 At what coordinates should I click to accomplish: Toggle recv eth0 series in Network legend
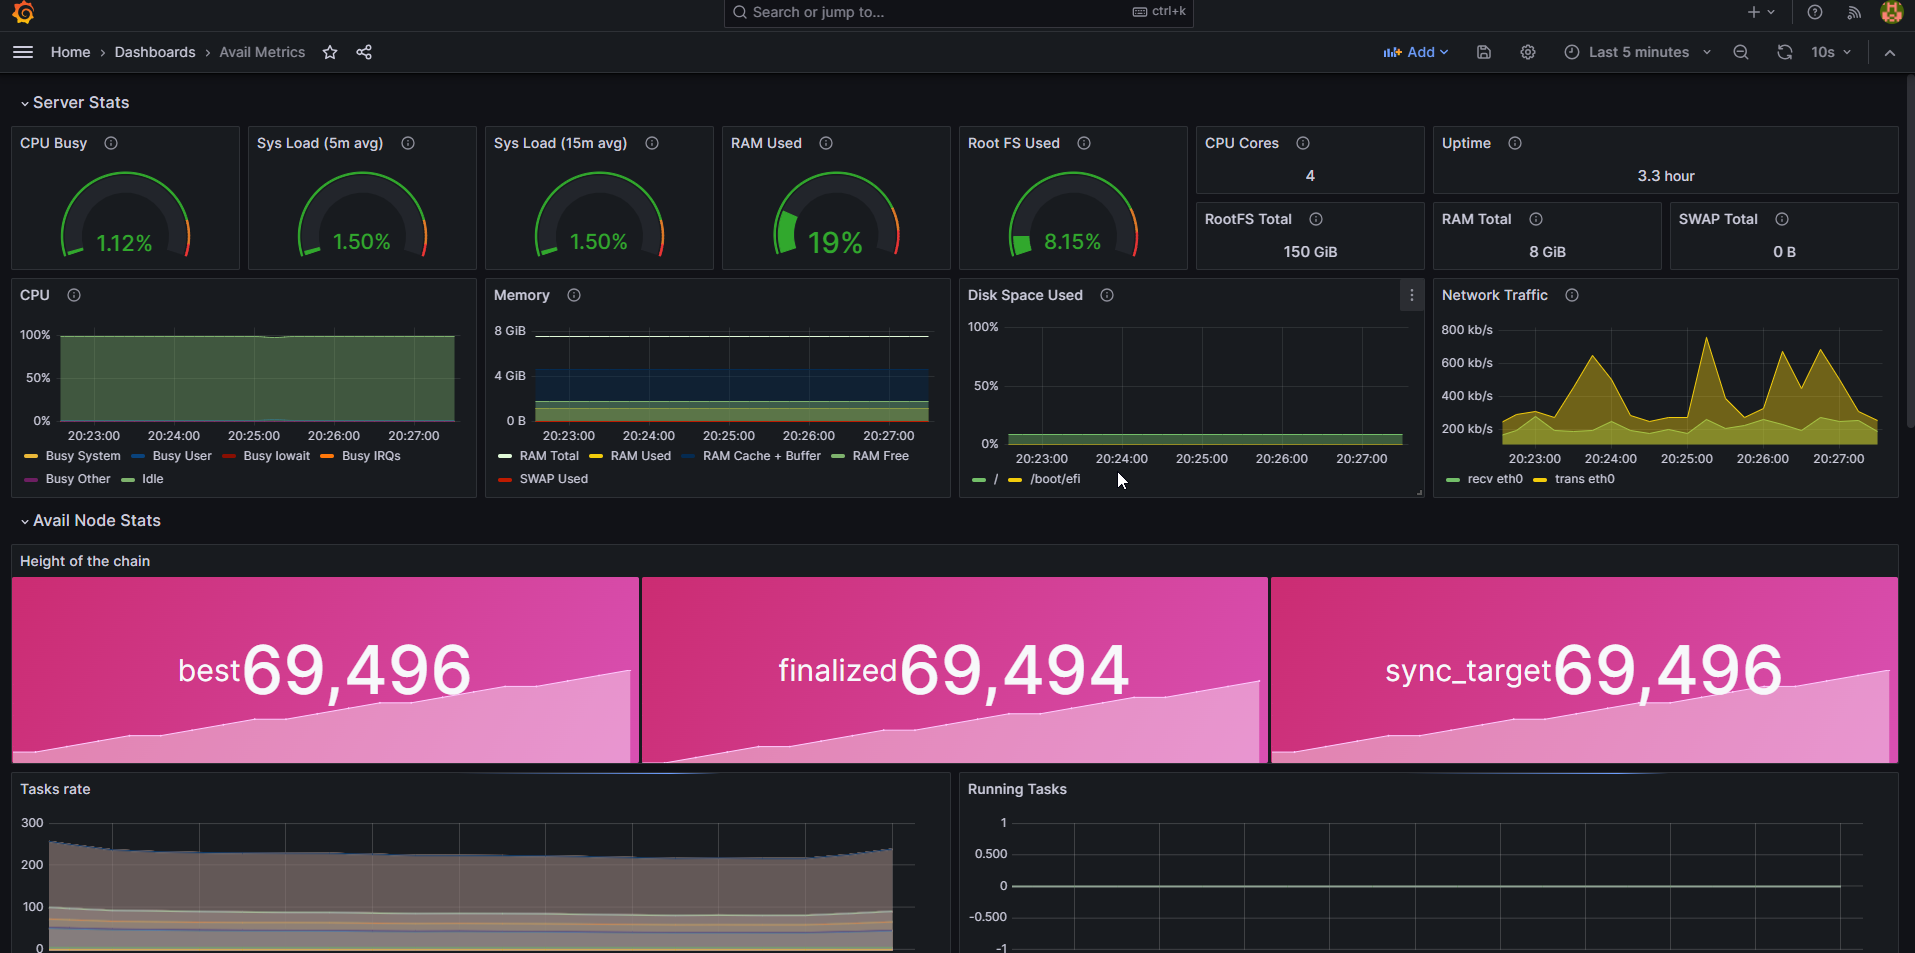(1494, 479)
